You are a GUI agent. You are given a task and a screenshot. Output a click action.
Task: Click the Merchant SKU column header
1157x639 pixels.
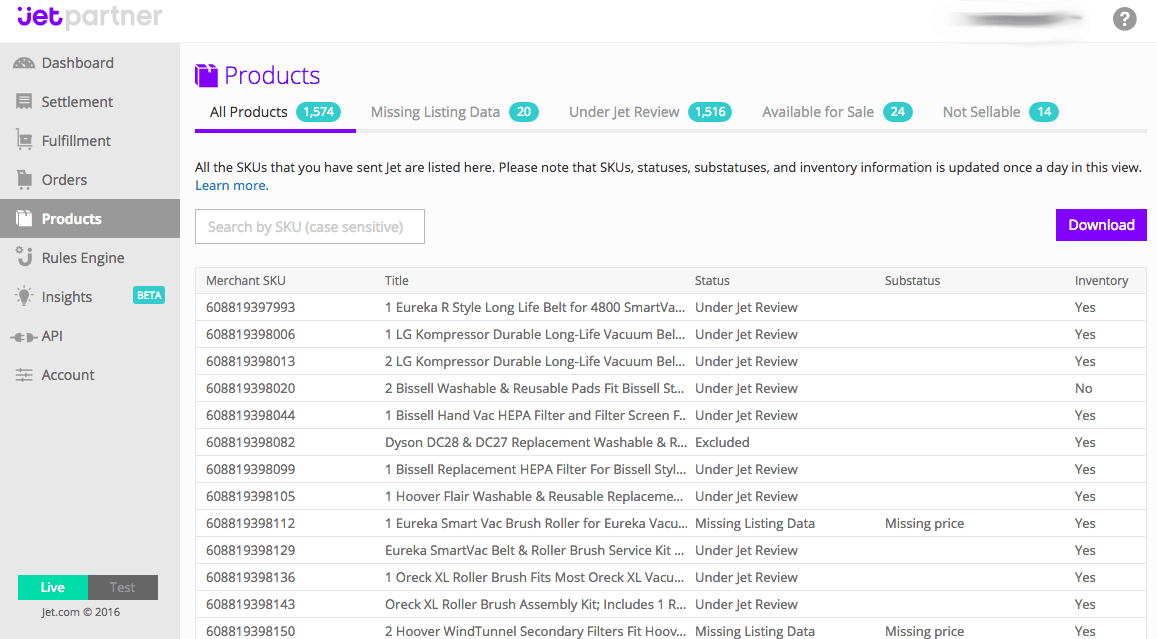click(246, 280)
